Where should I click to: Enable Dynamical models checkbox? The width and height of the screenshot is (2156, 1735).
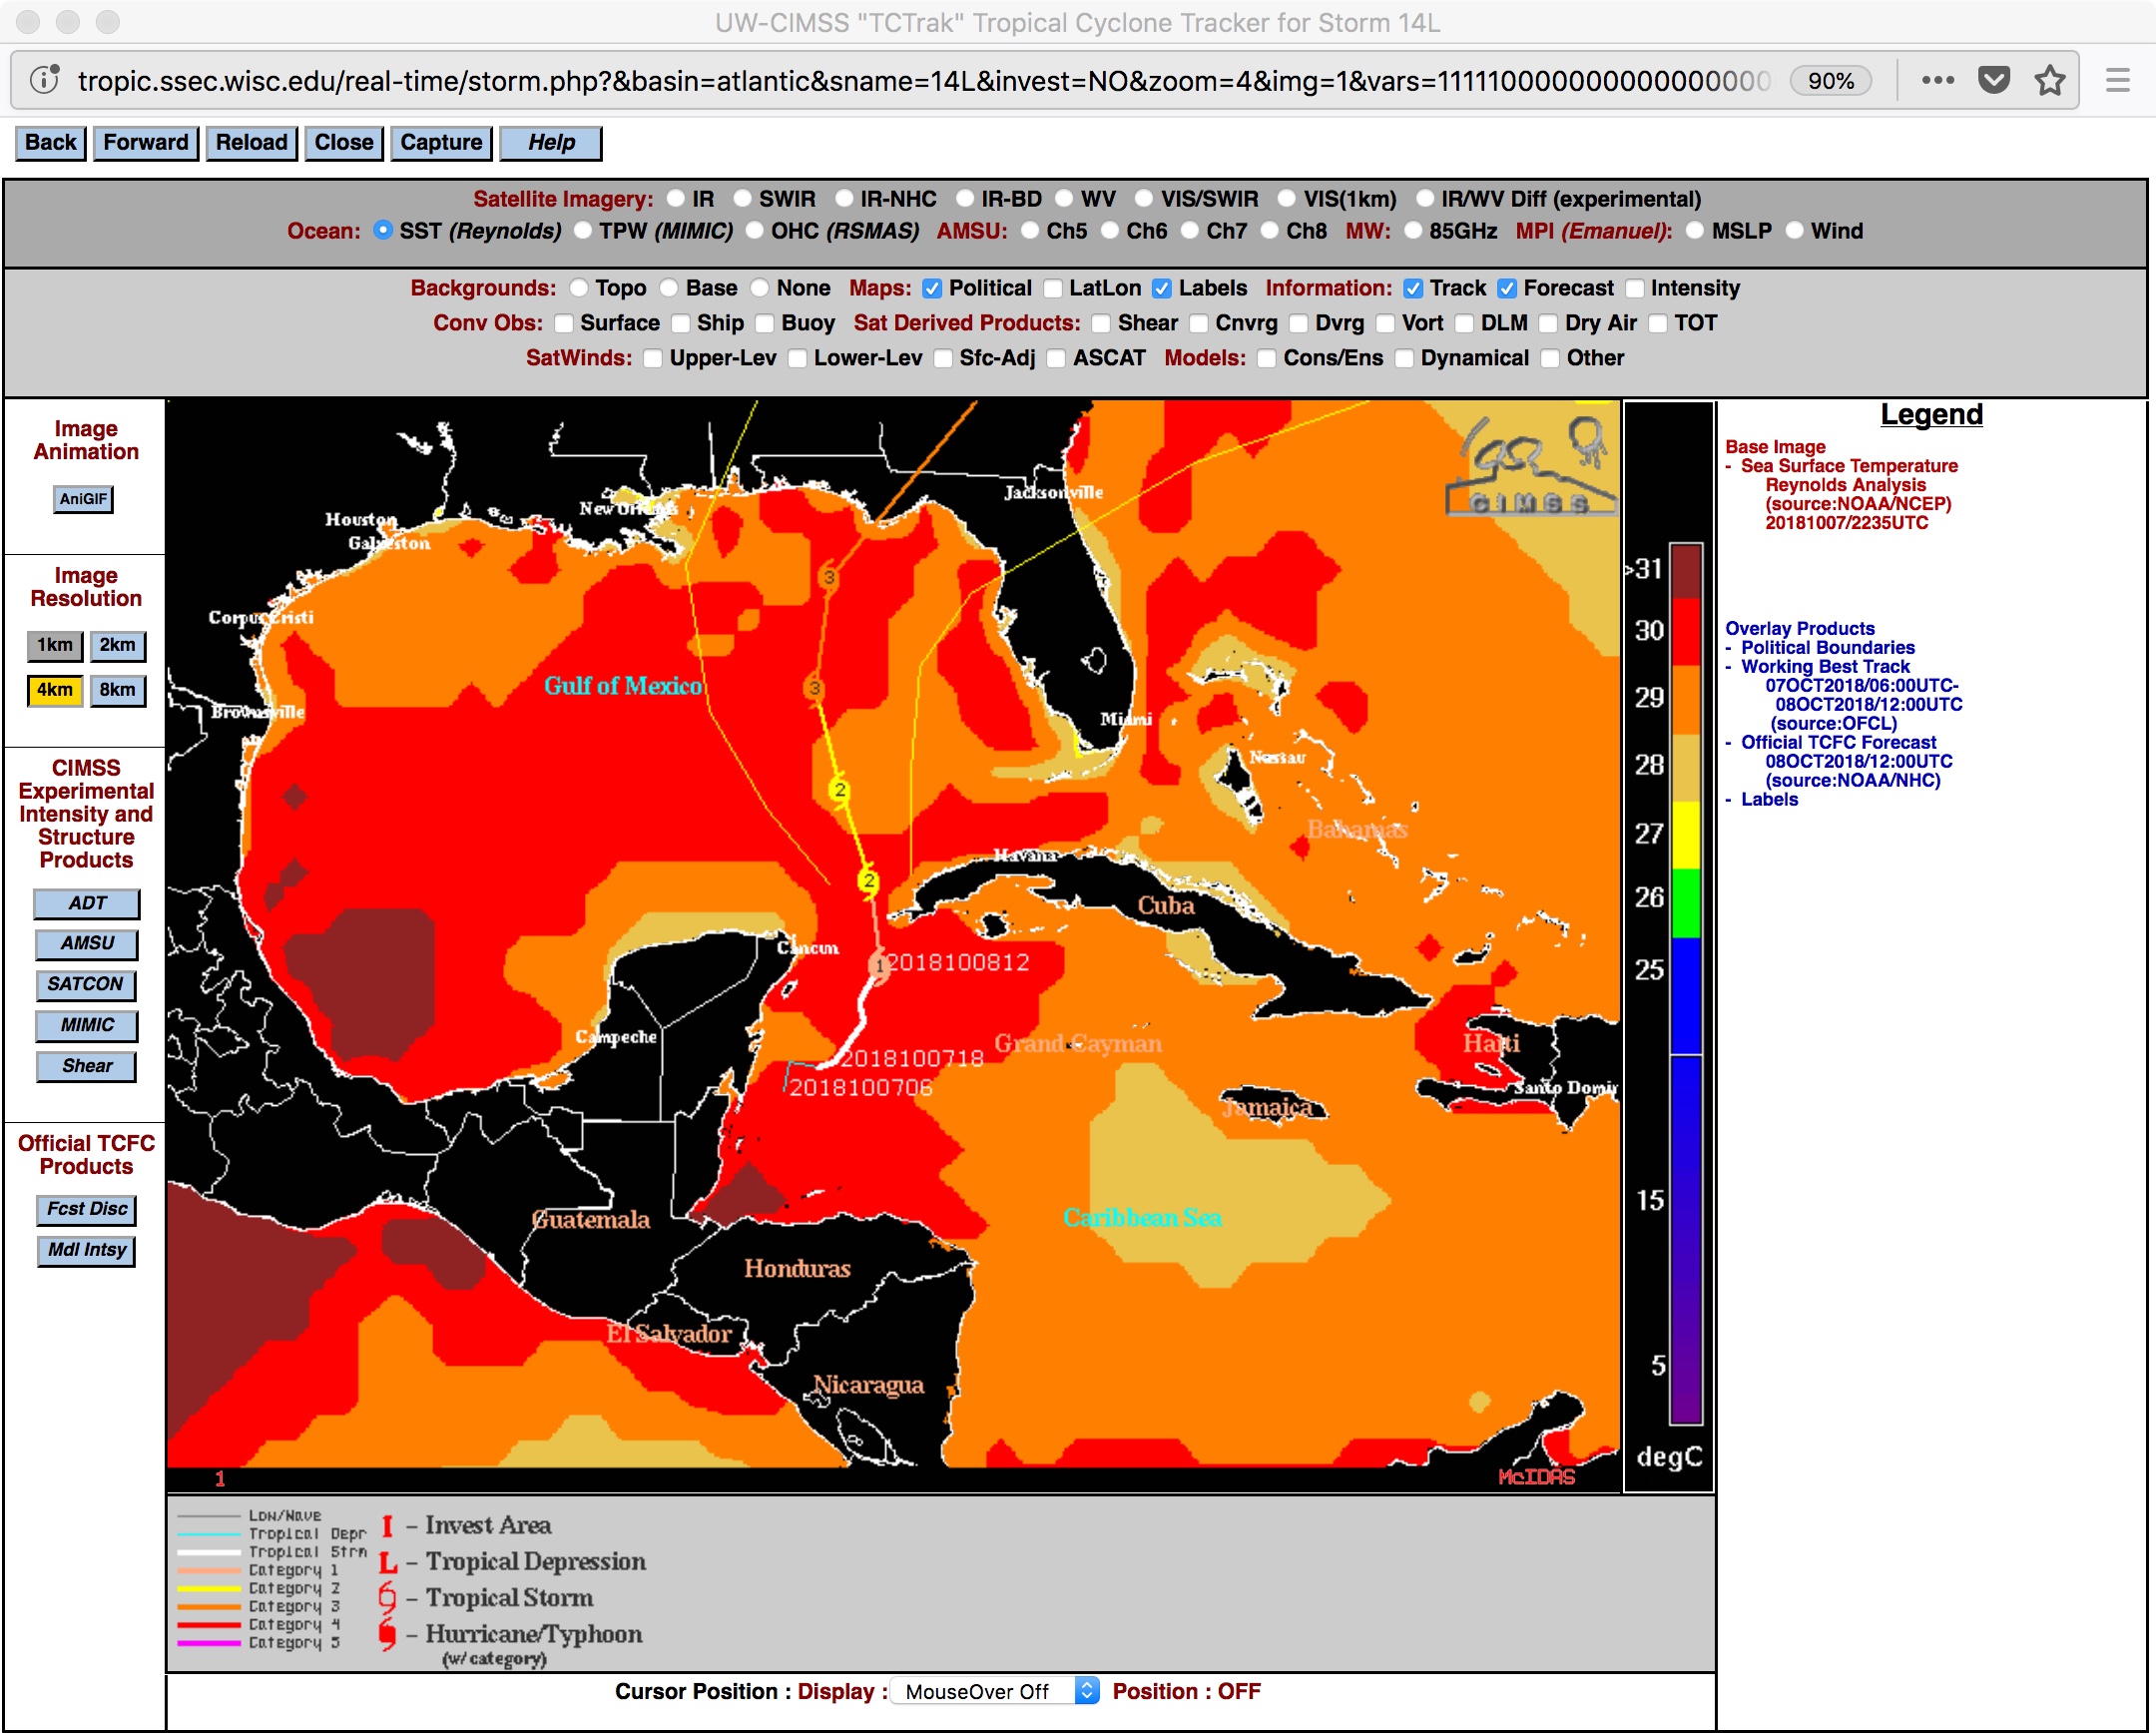click(1404, 359)
